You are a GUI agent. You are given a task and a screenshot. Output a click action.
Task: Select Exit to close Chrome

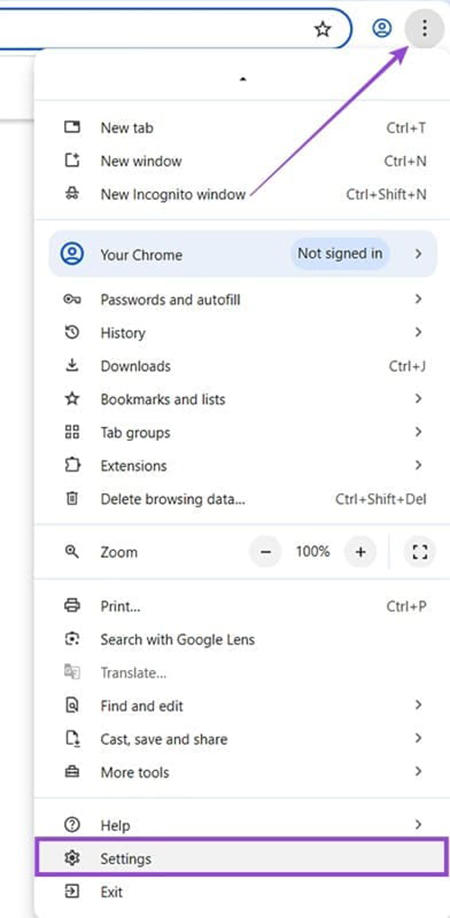pos(242,892)
